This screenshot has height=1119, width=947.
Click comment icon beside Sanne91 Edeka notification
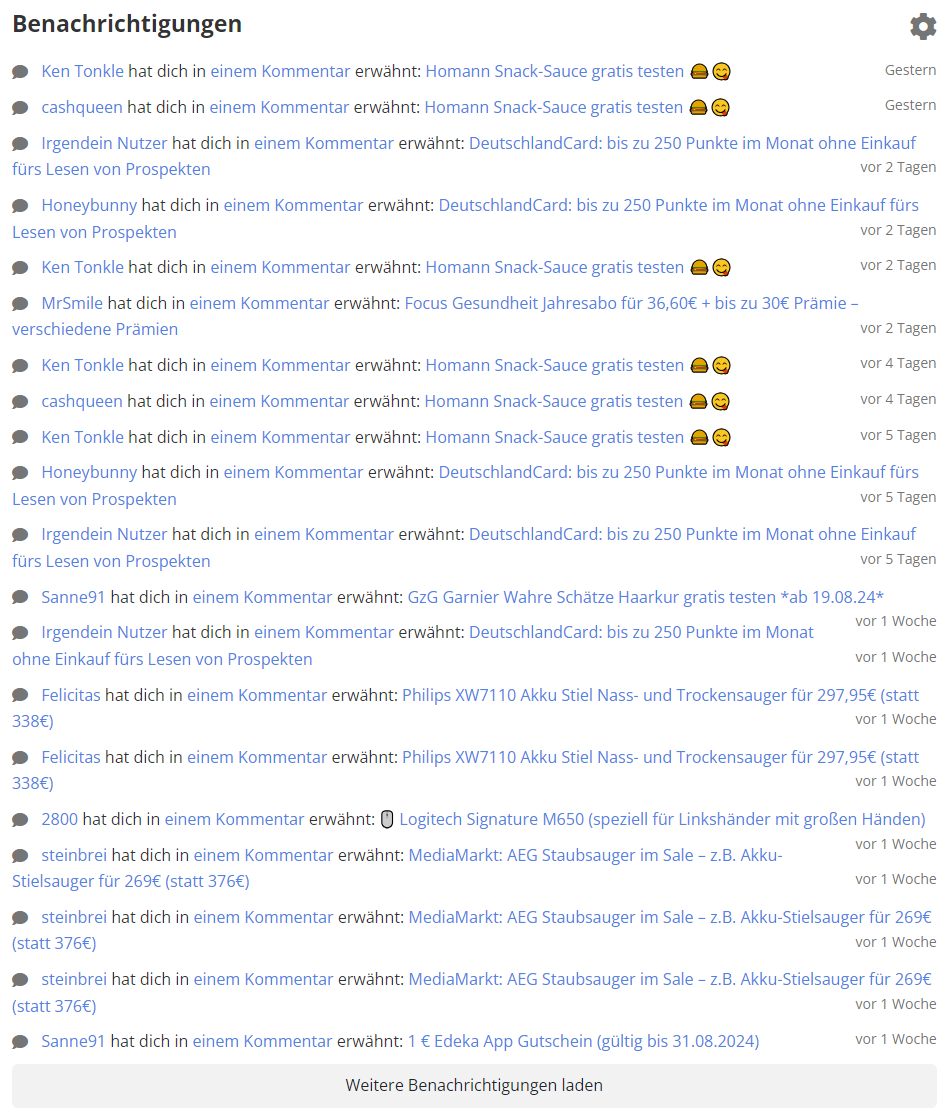(20, 1042)
